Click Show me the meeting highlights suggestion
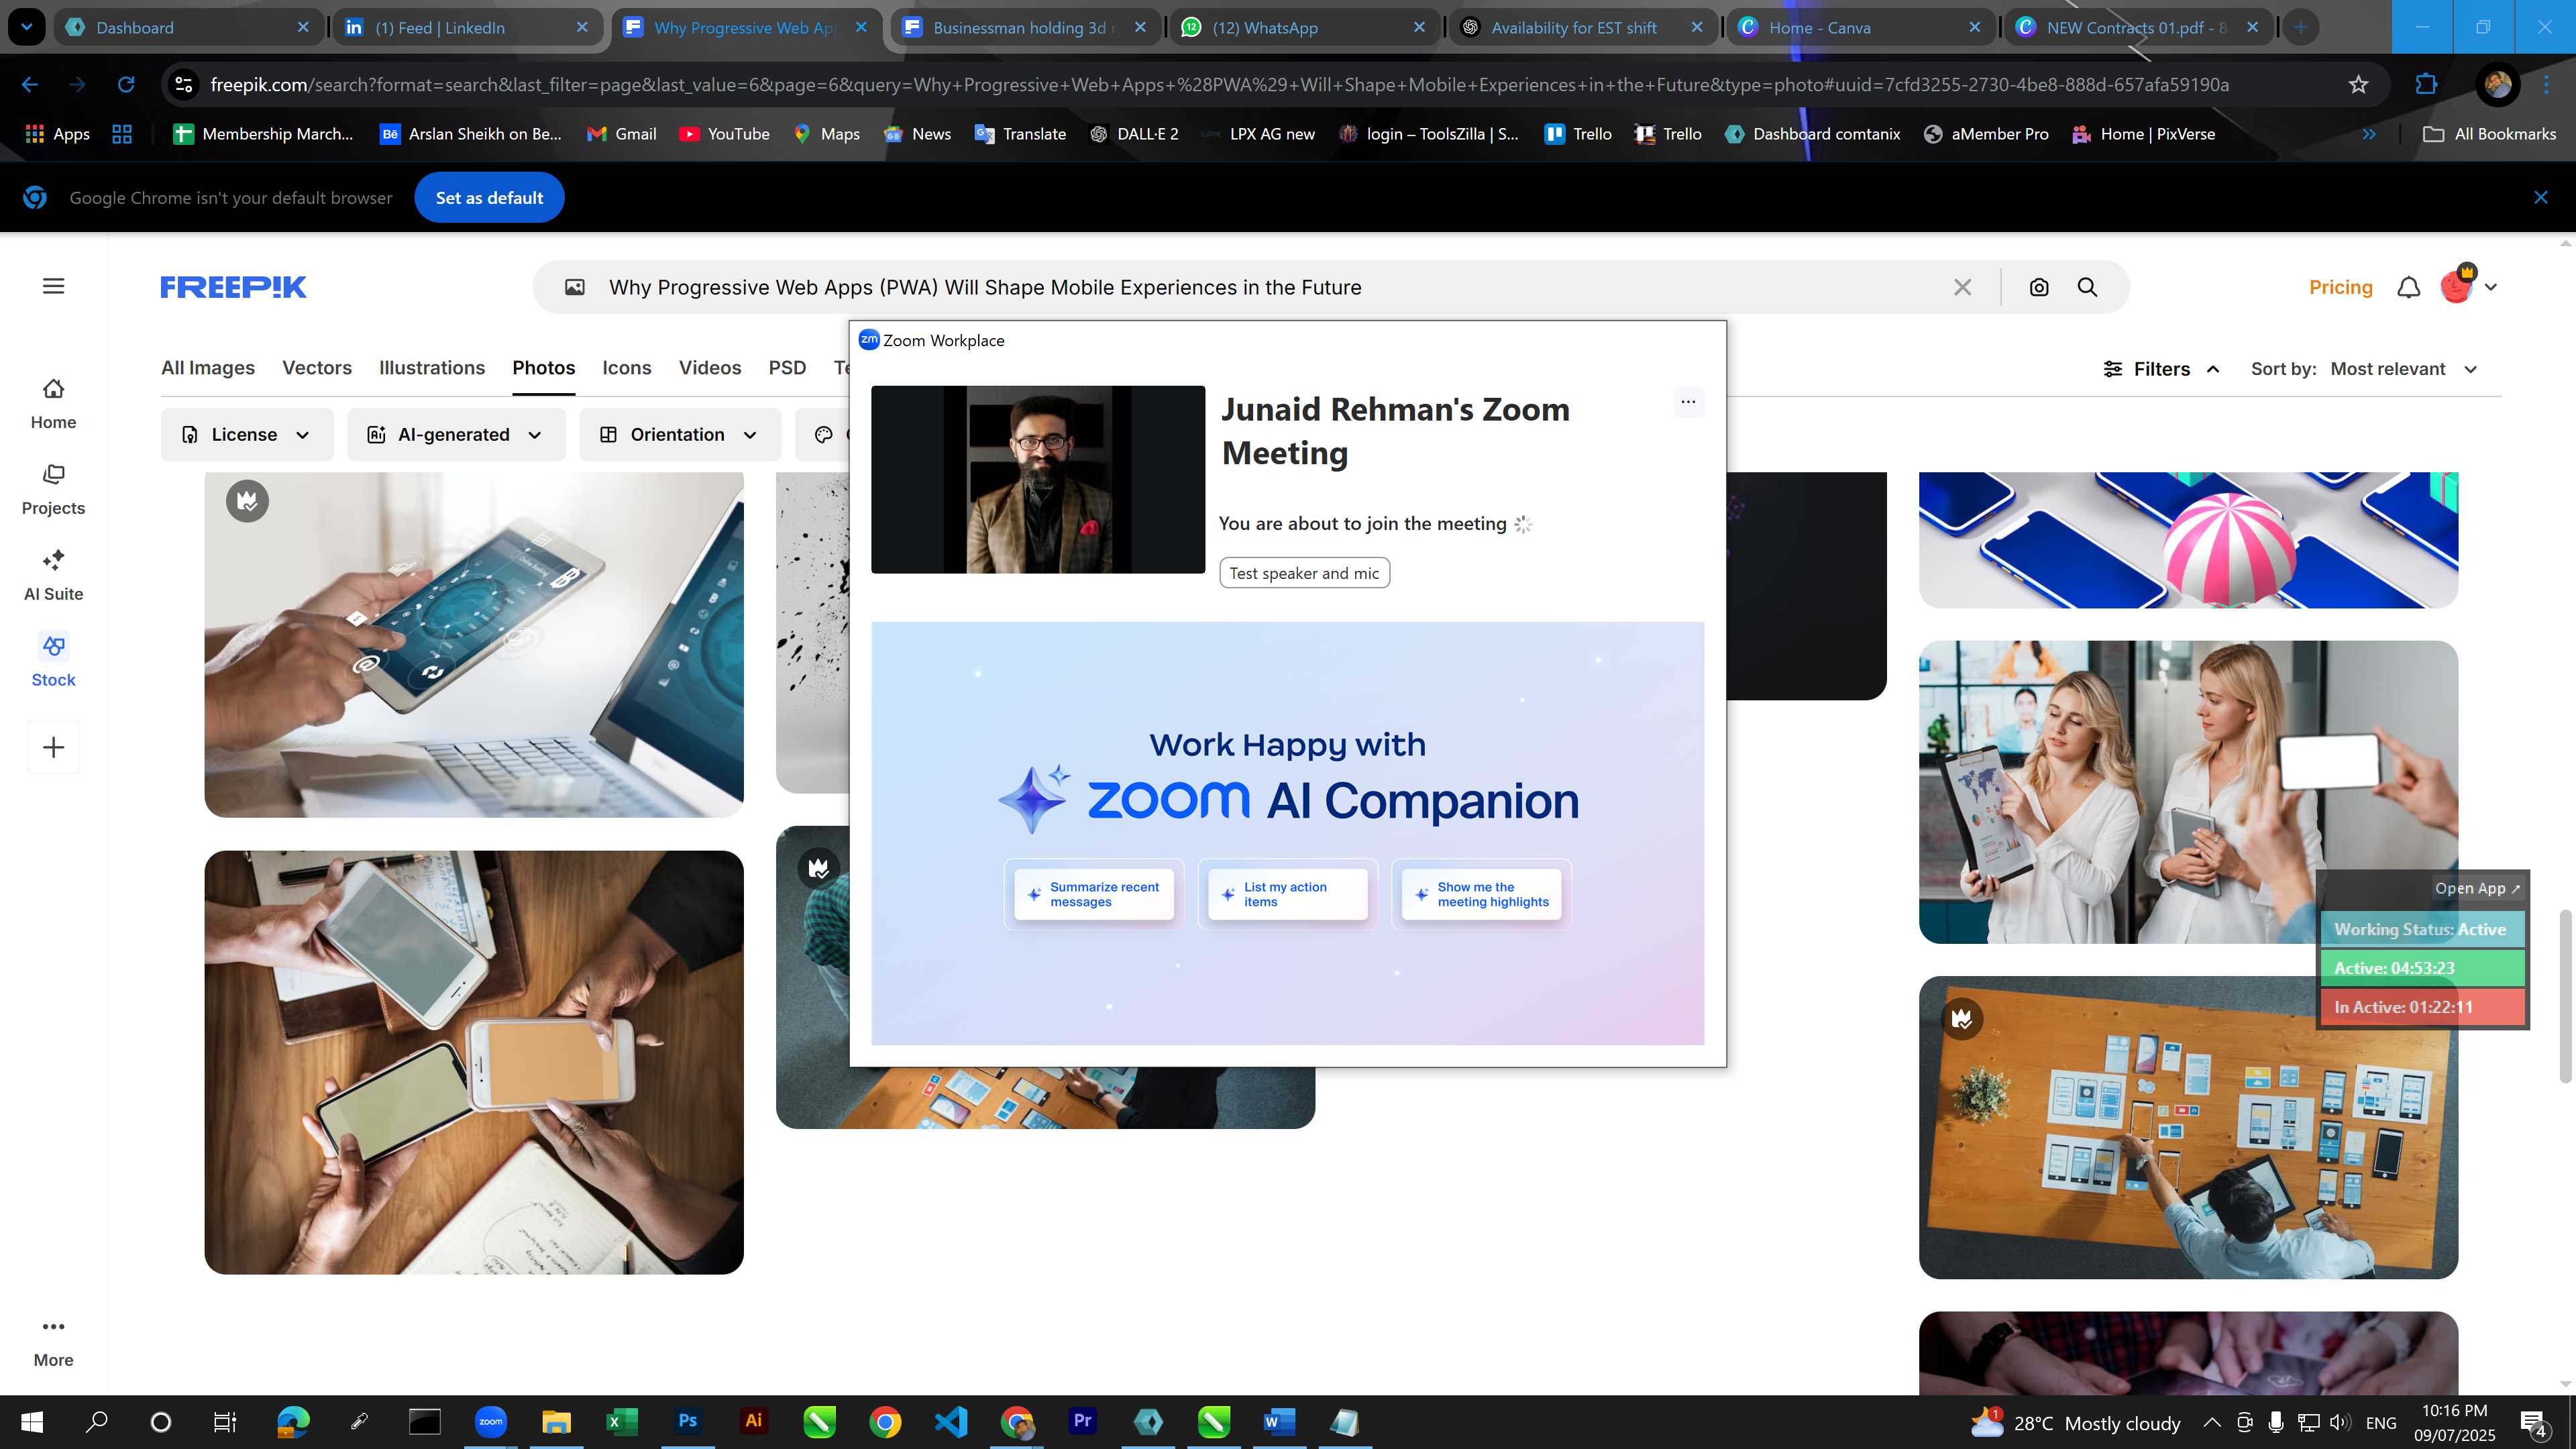Image resolution: width=2576 pixels, height=1449 pixels. [1481, 894]
